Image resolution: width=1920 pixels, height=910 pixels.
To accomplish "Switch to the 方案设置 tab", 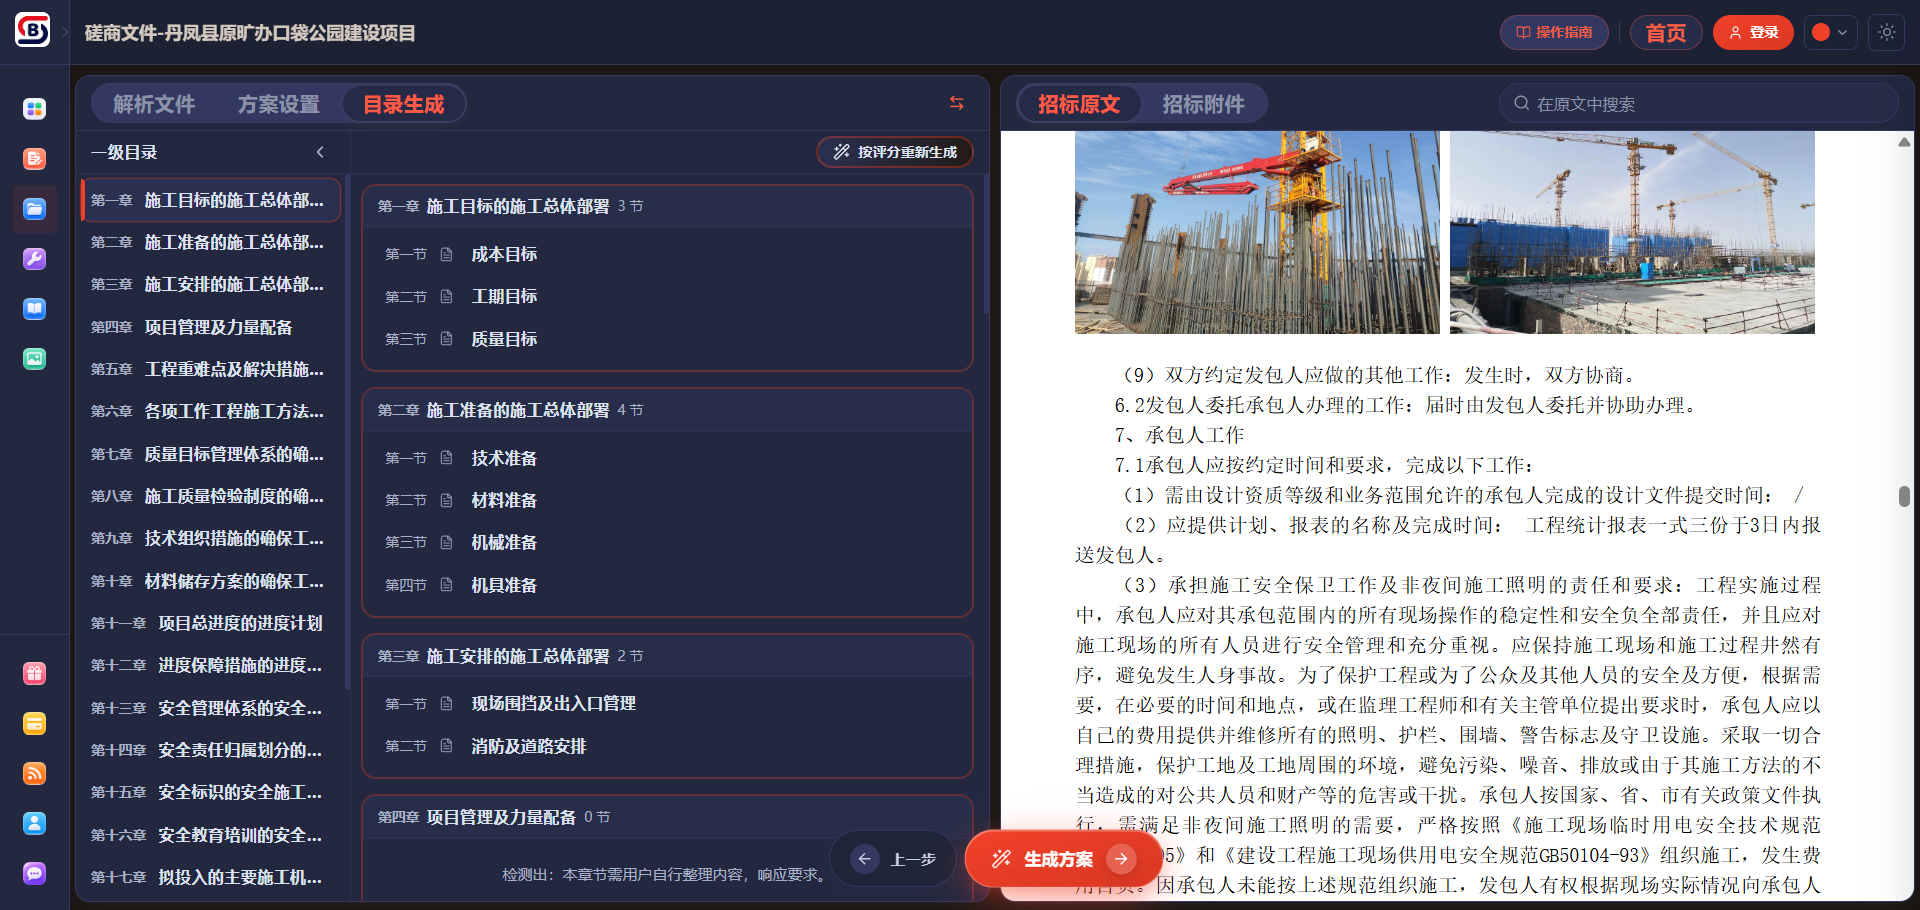I will 279,104.
